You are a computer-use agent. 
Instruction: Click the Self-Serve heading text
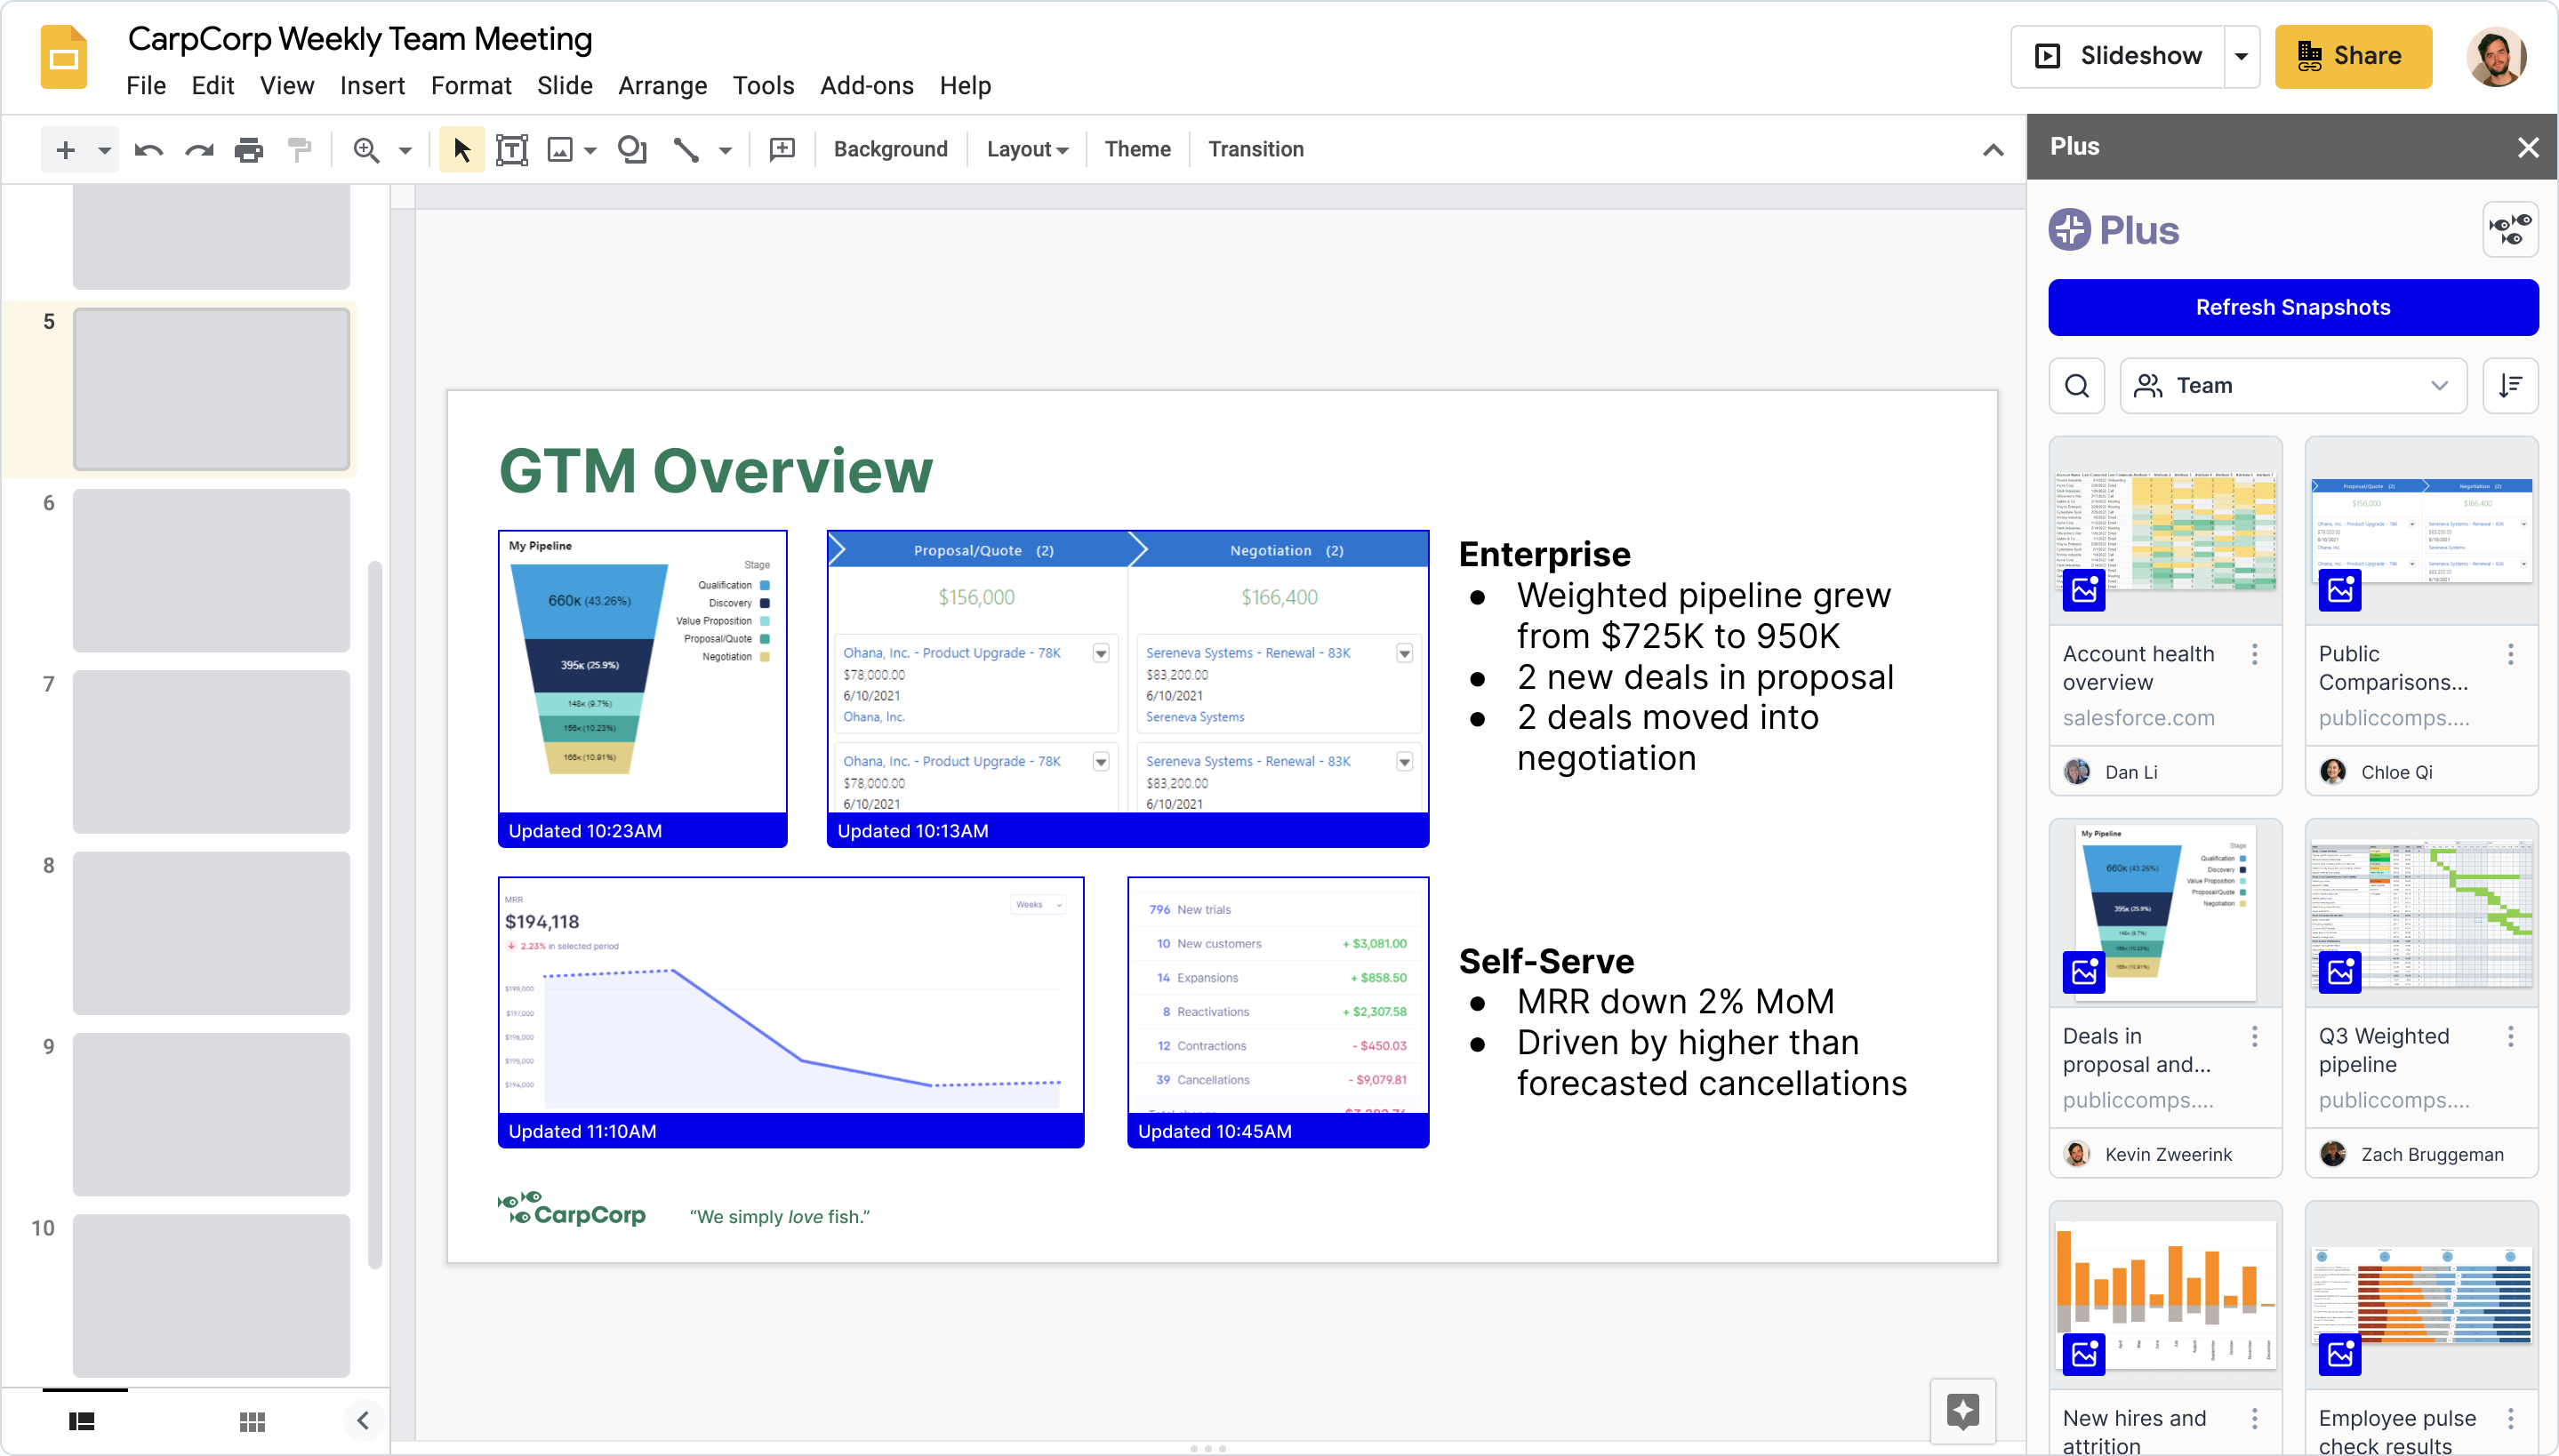coord(1546,961)
